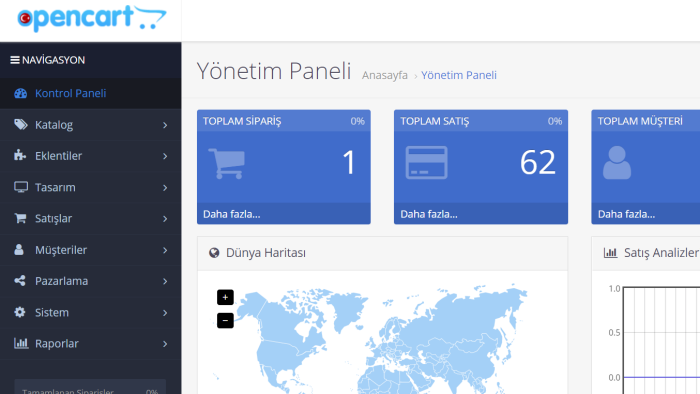Expand the Sistem menu chevron
Screen dimensions: 700x394
point(165,313)
